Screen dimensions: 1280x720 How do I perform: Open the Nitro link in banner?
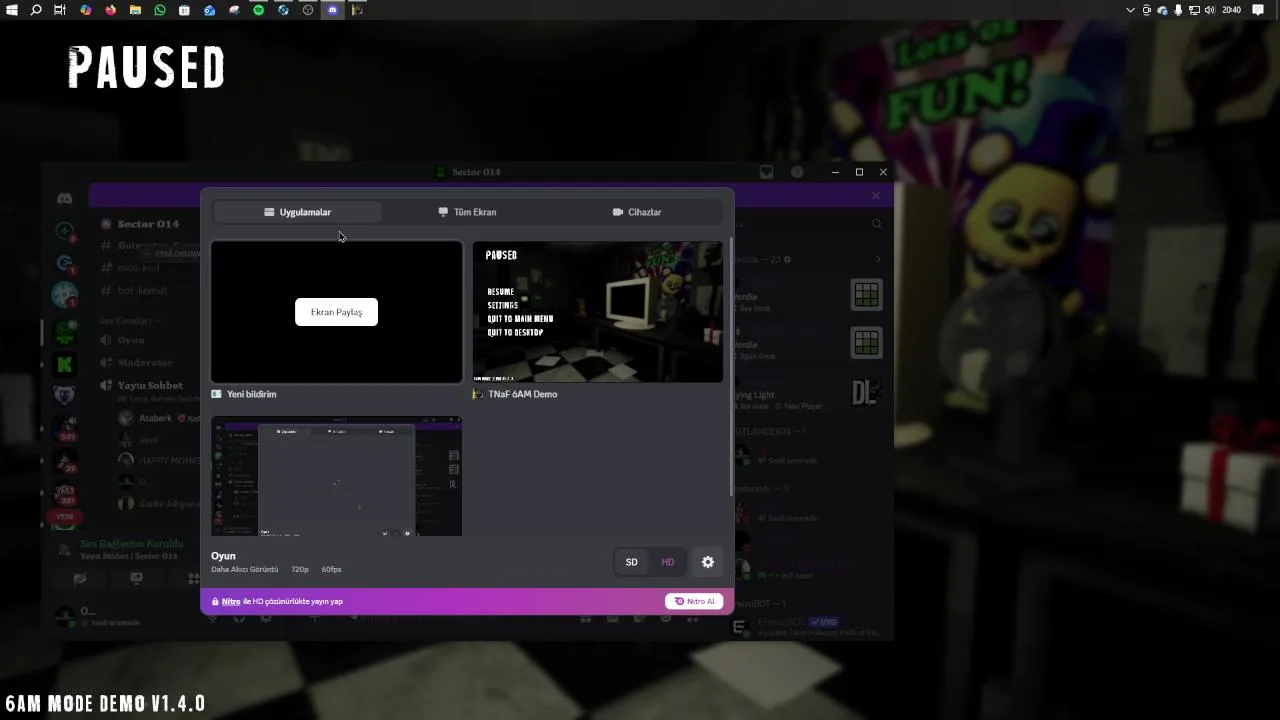coord(231,601)
